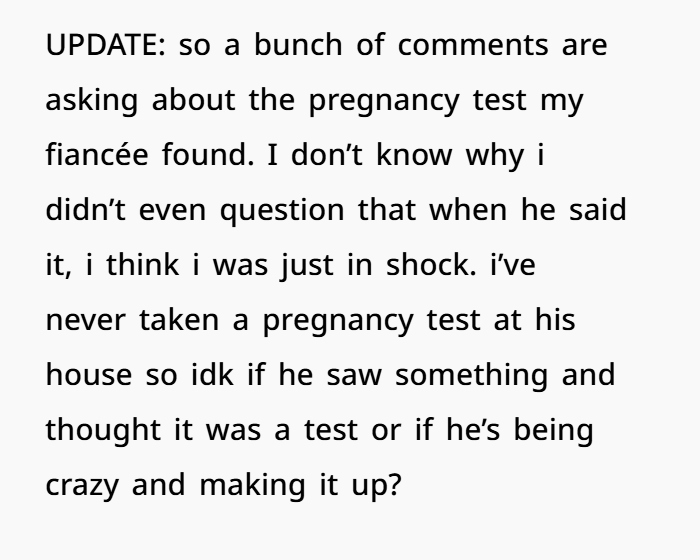The height and width of the screenshot is (560, 700).
Task: Click the word "thought" at the line start
Action: 103,432
